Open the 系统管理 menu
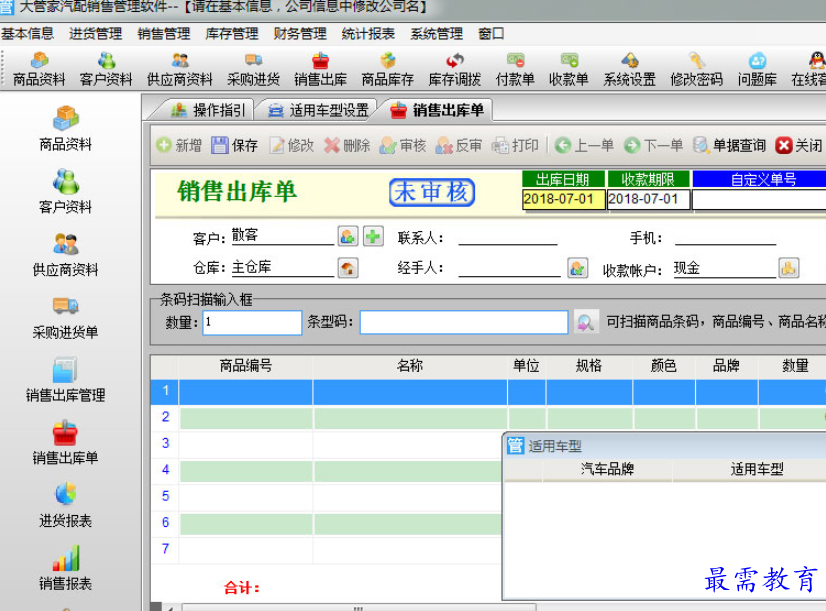Screen dimensions: 826x611 (x=437, y=34)
